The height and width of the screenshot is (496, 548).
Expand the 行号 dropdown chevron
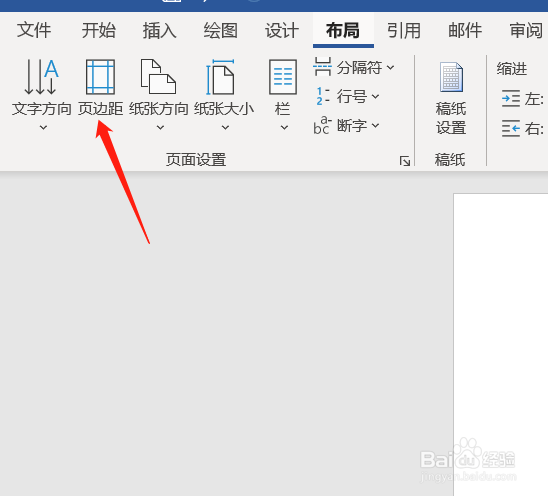[375, 96]
